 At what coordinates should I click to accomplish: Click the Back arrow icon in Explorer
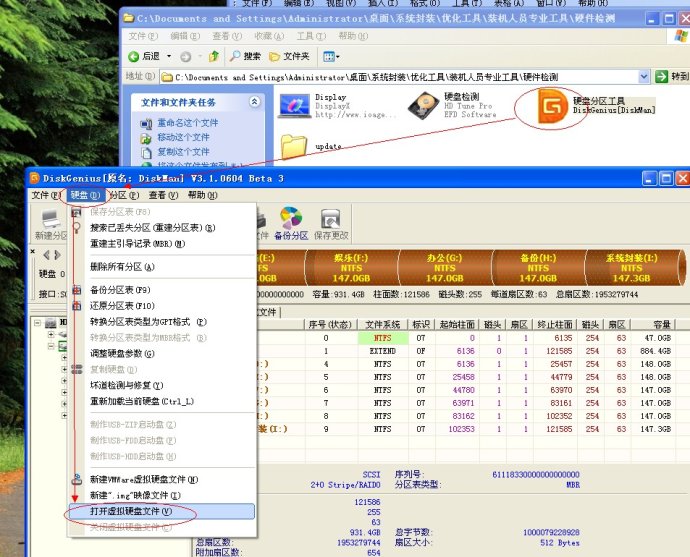[x=133, y=56]
